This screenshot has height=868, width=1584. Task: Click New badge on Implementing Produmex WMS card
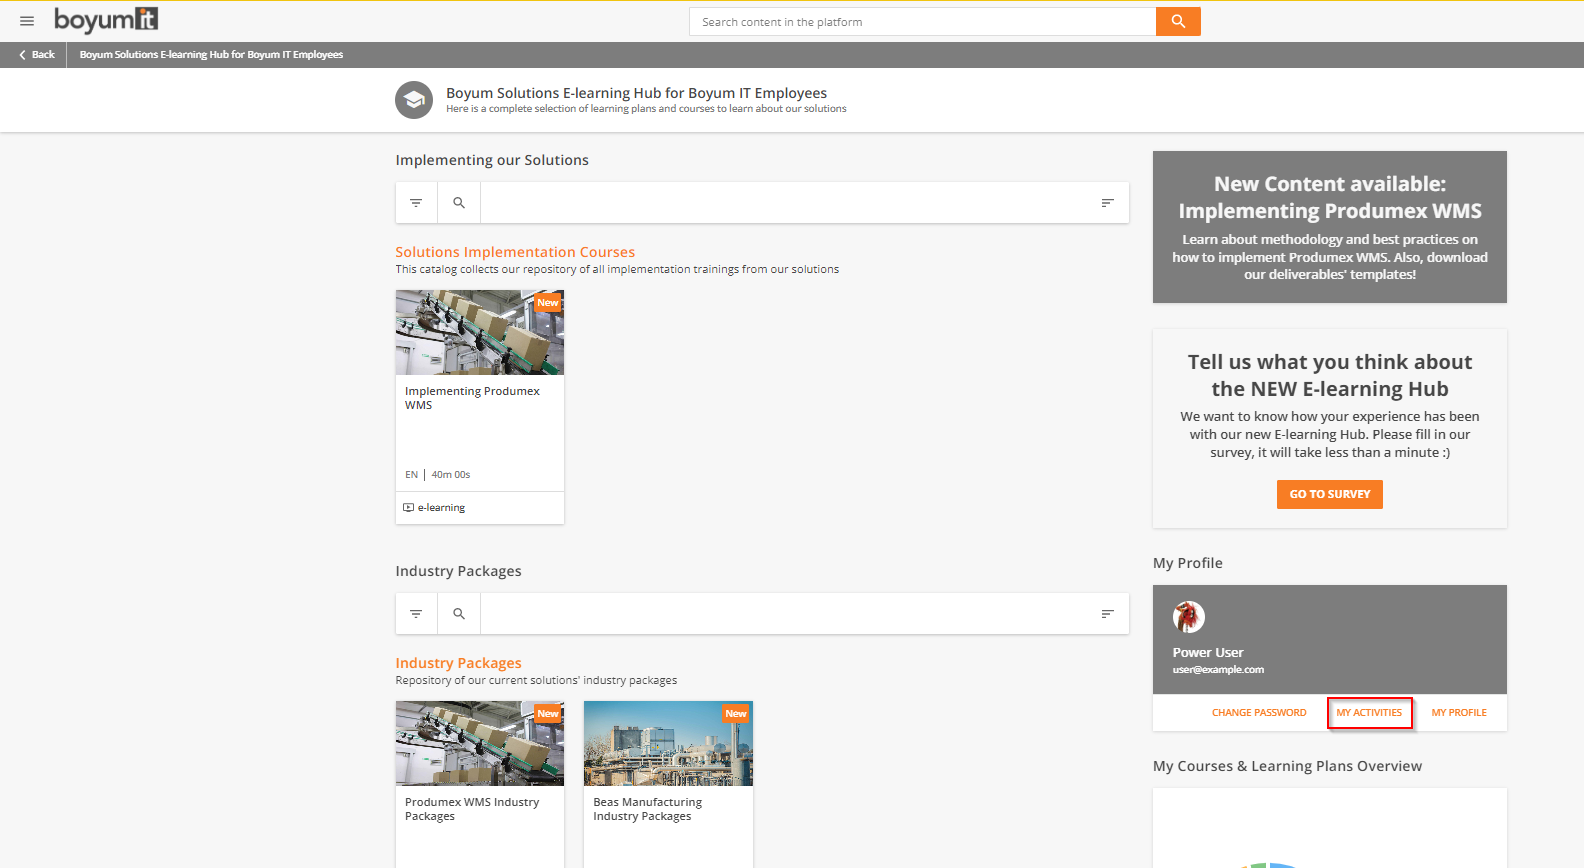(548, 302)
